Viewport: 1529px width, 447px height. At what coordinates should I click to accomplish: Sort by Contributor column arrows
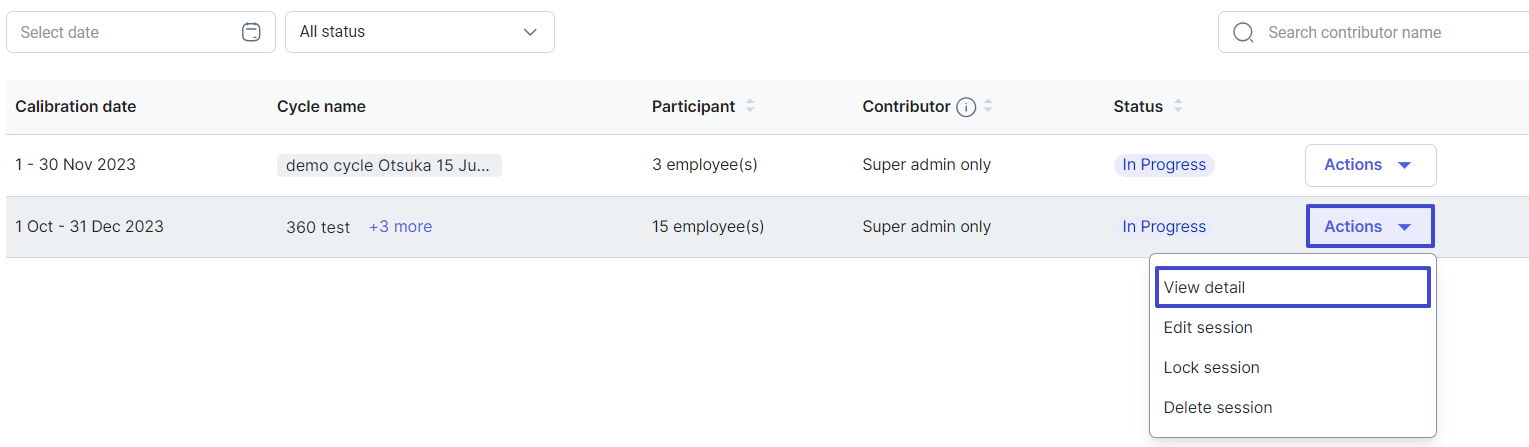coord(988,106)
